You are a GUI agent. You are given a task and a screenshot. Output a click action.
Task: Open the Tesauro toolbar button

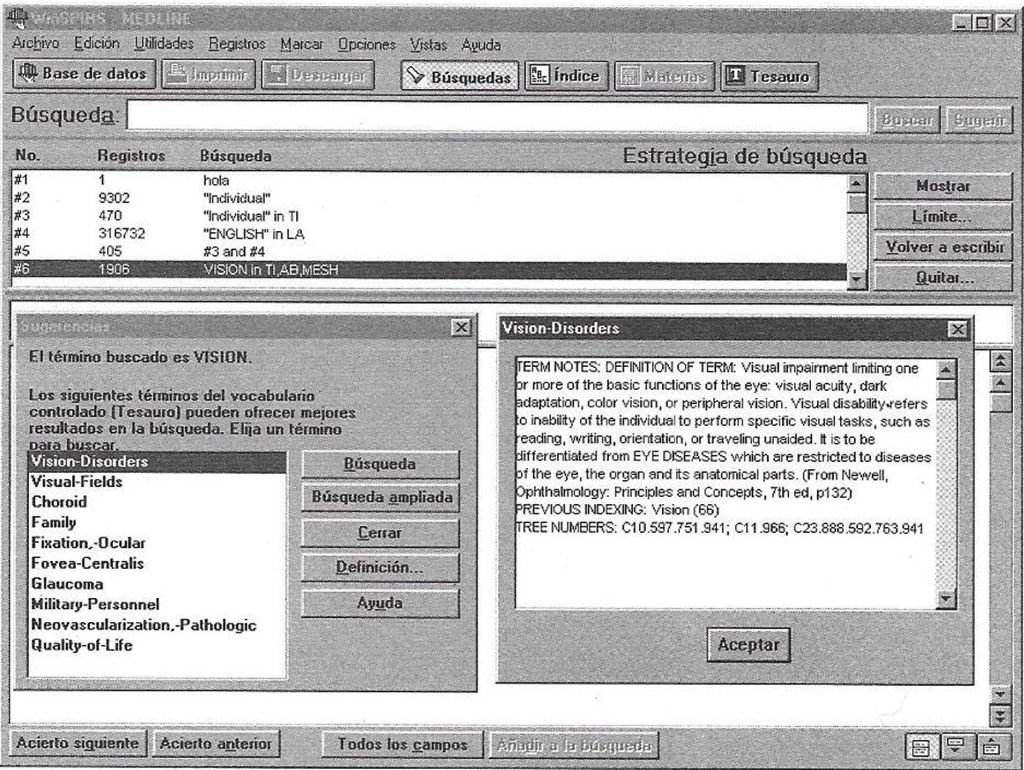[769, 76]
